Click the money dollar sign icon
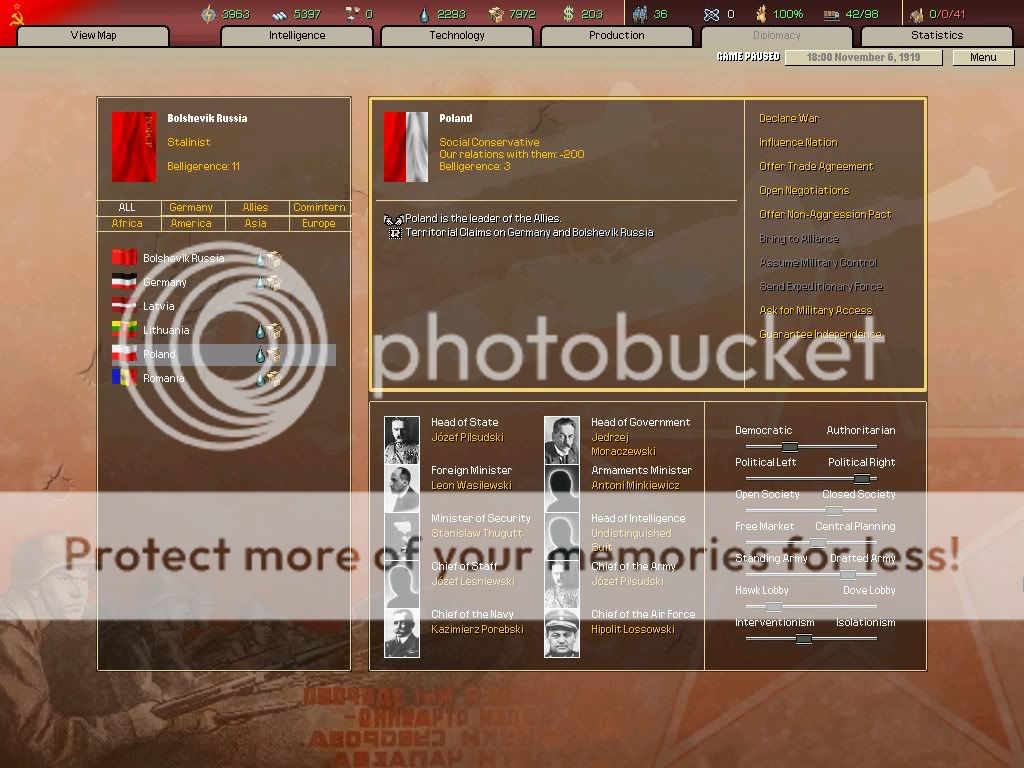The width and height of the screenshot is (1024, 768). (x=569, y=14)
